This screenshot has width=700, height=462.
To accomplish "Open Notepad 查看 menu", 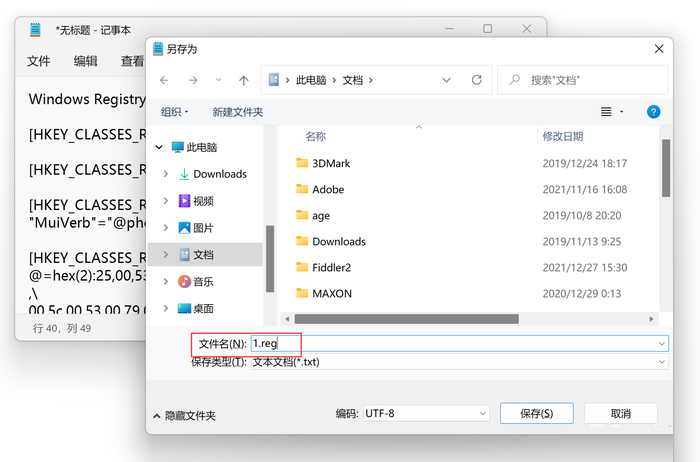I will (x=133, y=61).
